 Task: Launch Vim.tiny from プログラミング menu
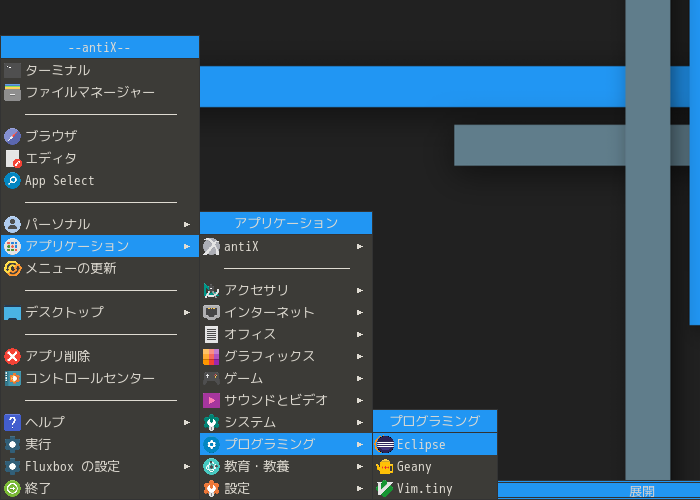tap(435, 488)
